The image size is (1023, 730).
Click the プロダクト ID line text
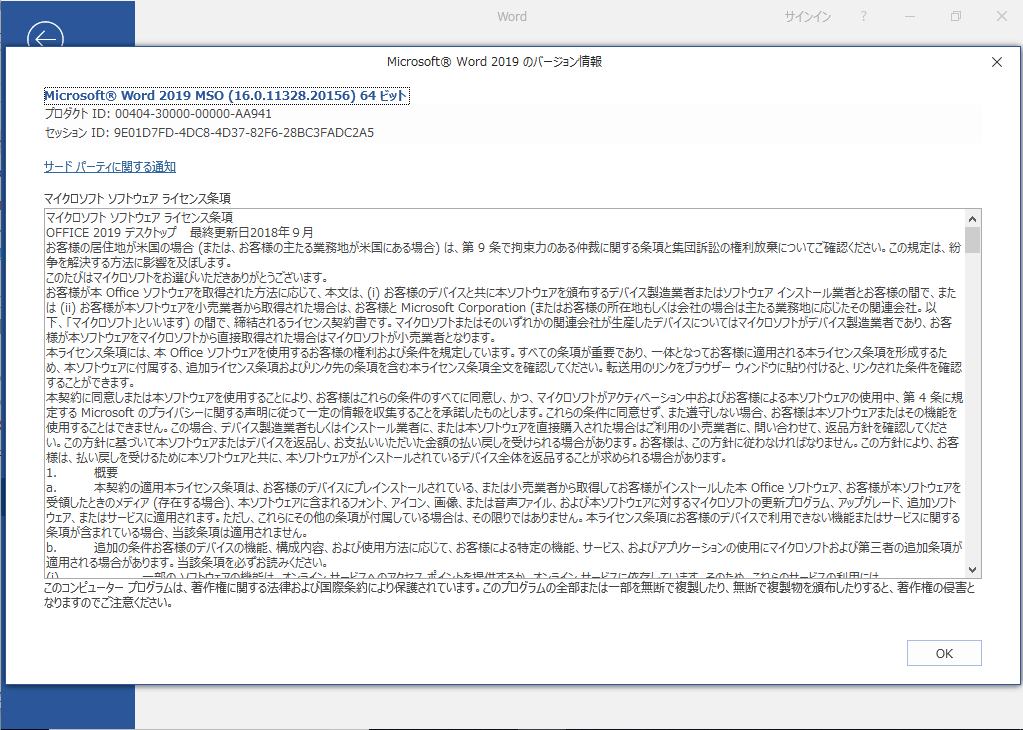click(158, 114)
